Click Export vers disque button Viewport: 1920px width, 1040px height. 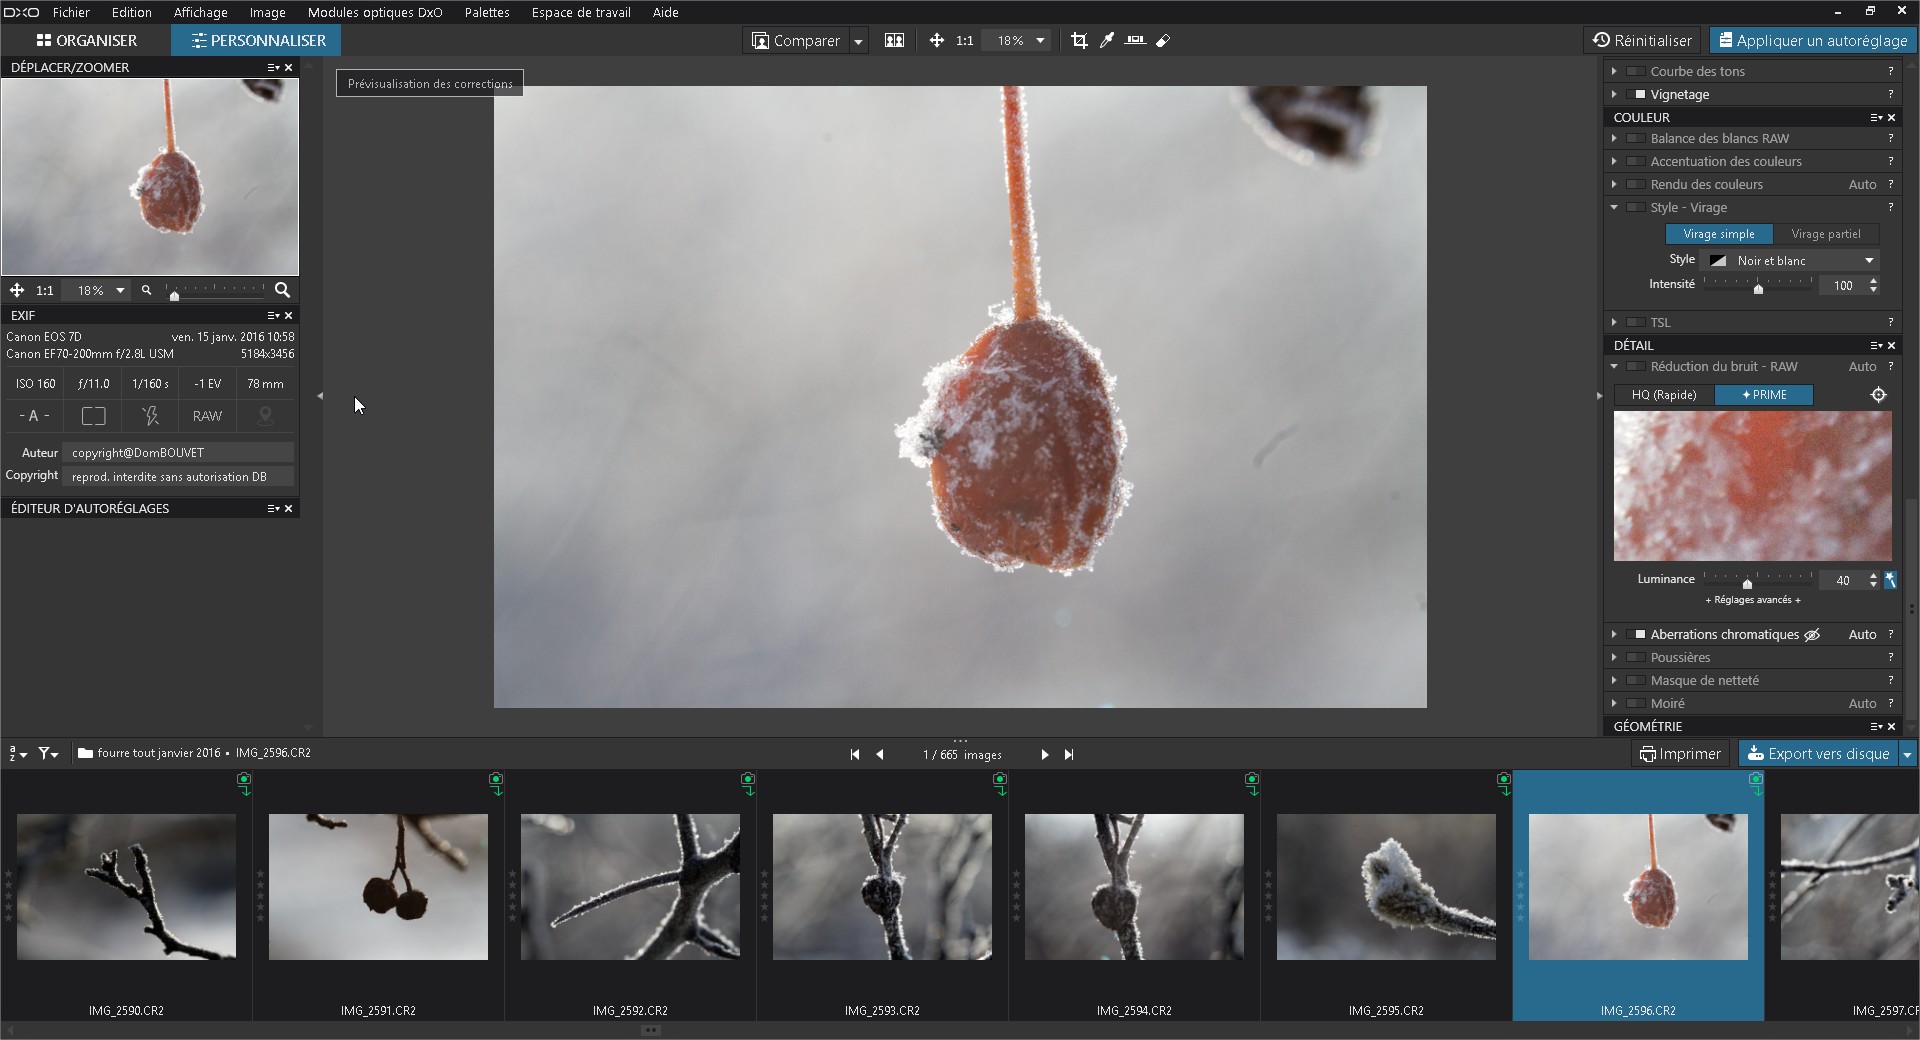pos(1818,754)
